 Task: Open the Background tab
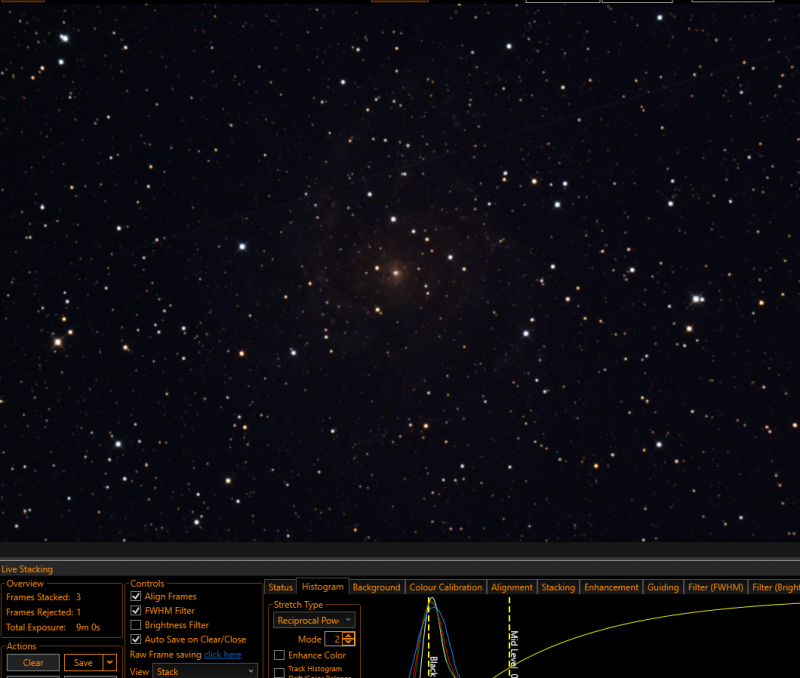[377, 587]
